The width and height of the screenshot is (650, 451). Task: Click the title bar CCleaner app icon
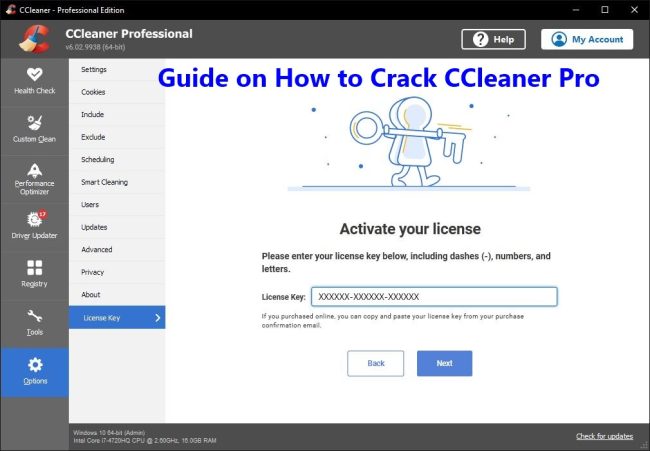[x=10, y=10]
